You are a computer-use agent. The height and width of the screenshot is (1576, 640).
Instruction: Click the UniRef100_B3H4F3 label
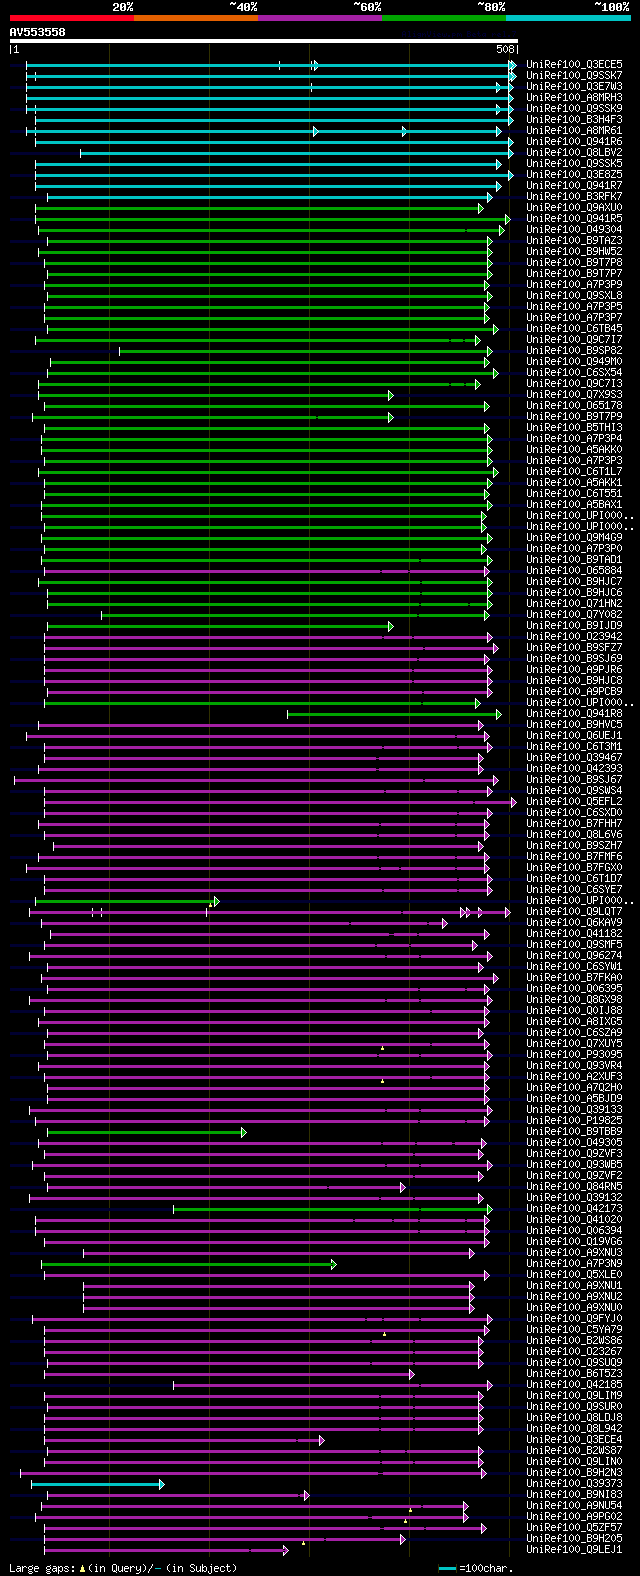coord(574,120)
